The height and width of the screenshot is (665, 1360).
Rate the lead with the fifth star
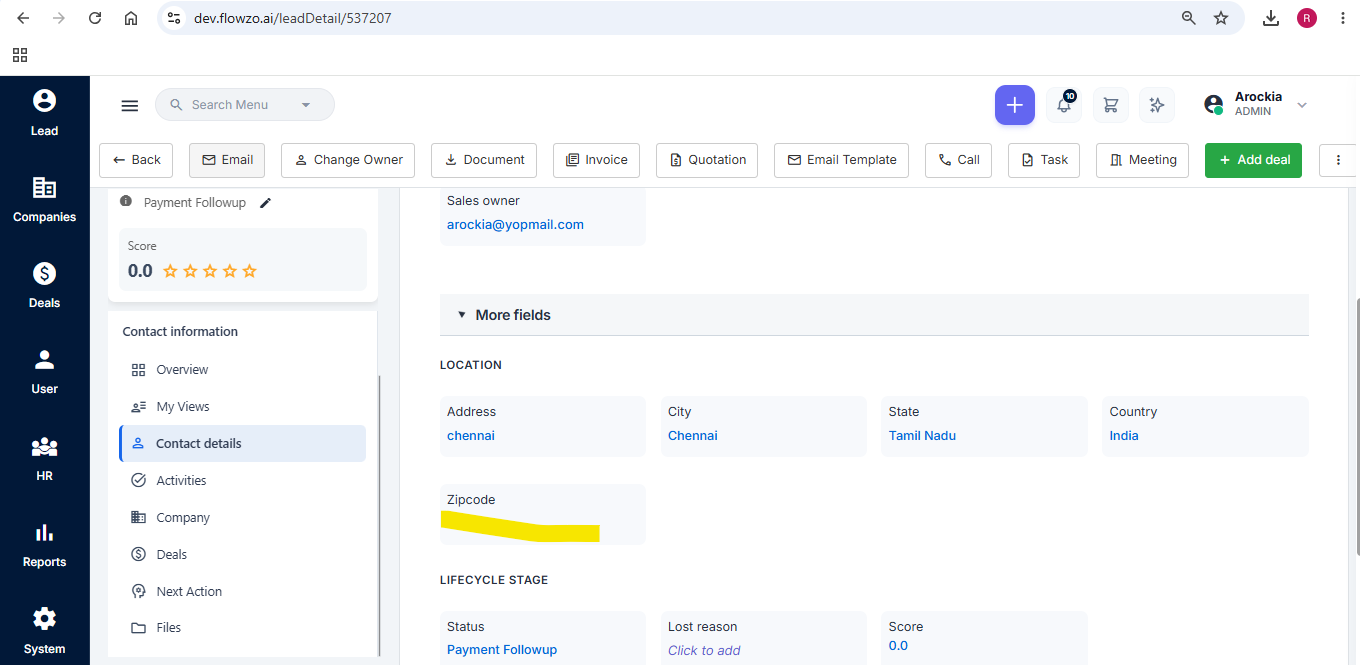tap(250, 271)
